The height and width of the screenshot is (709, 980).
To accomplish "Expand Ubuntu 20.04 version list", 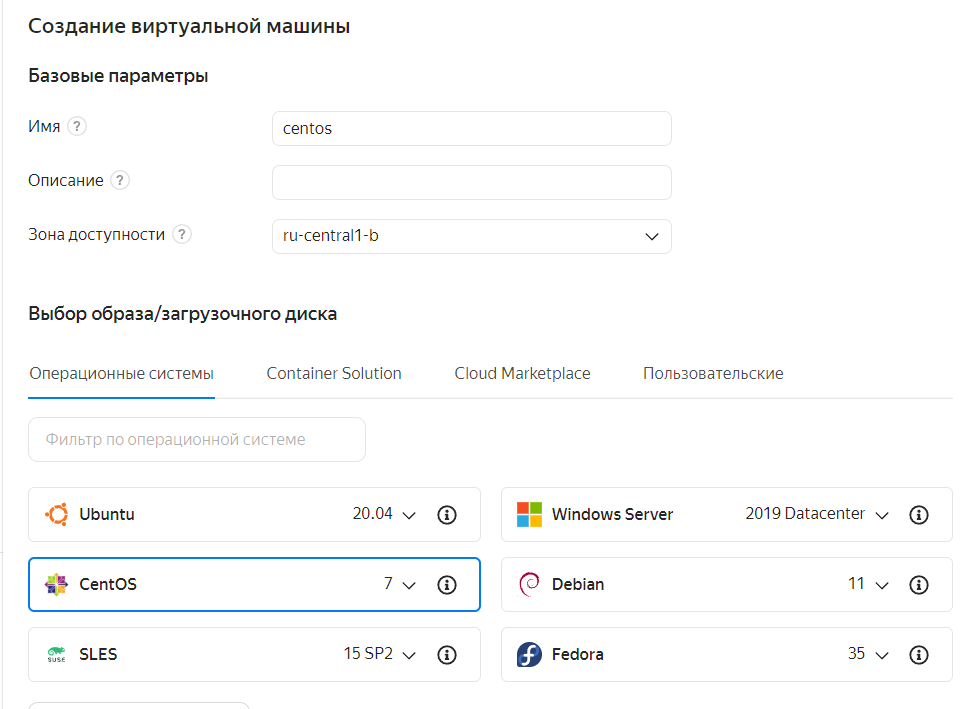I will point(384,514).
